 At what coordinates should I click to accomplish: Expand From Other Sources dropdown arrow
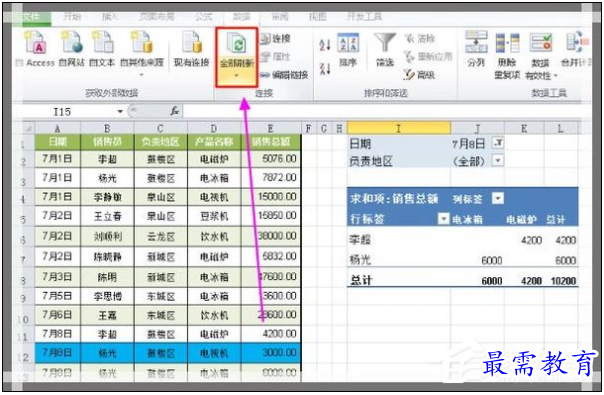(142, 74)
